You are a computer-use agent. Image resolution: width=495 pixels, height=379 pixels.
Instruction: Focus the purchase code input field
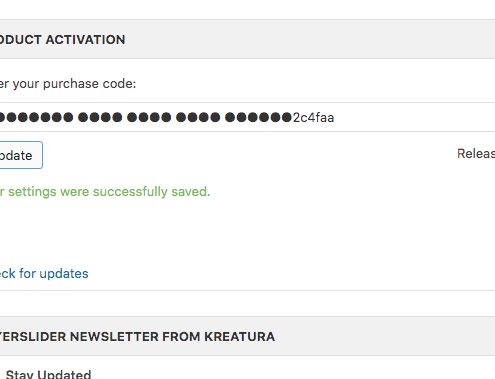click(247, 117)
